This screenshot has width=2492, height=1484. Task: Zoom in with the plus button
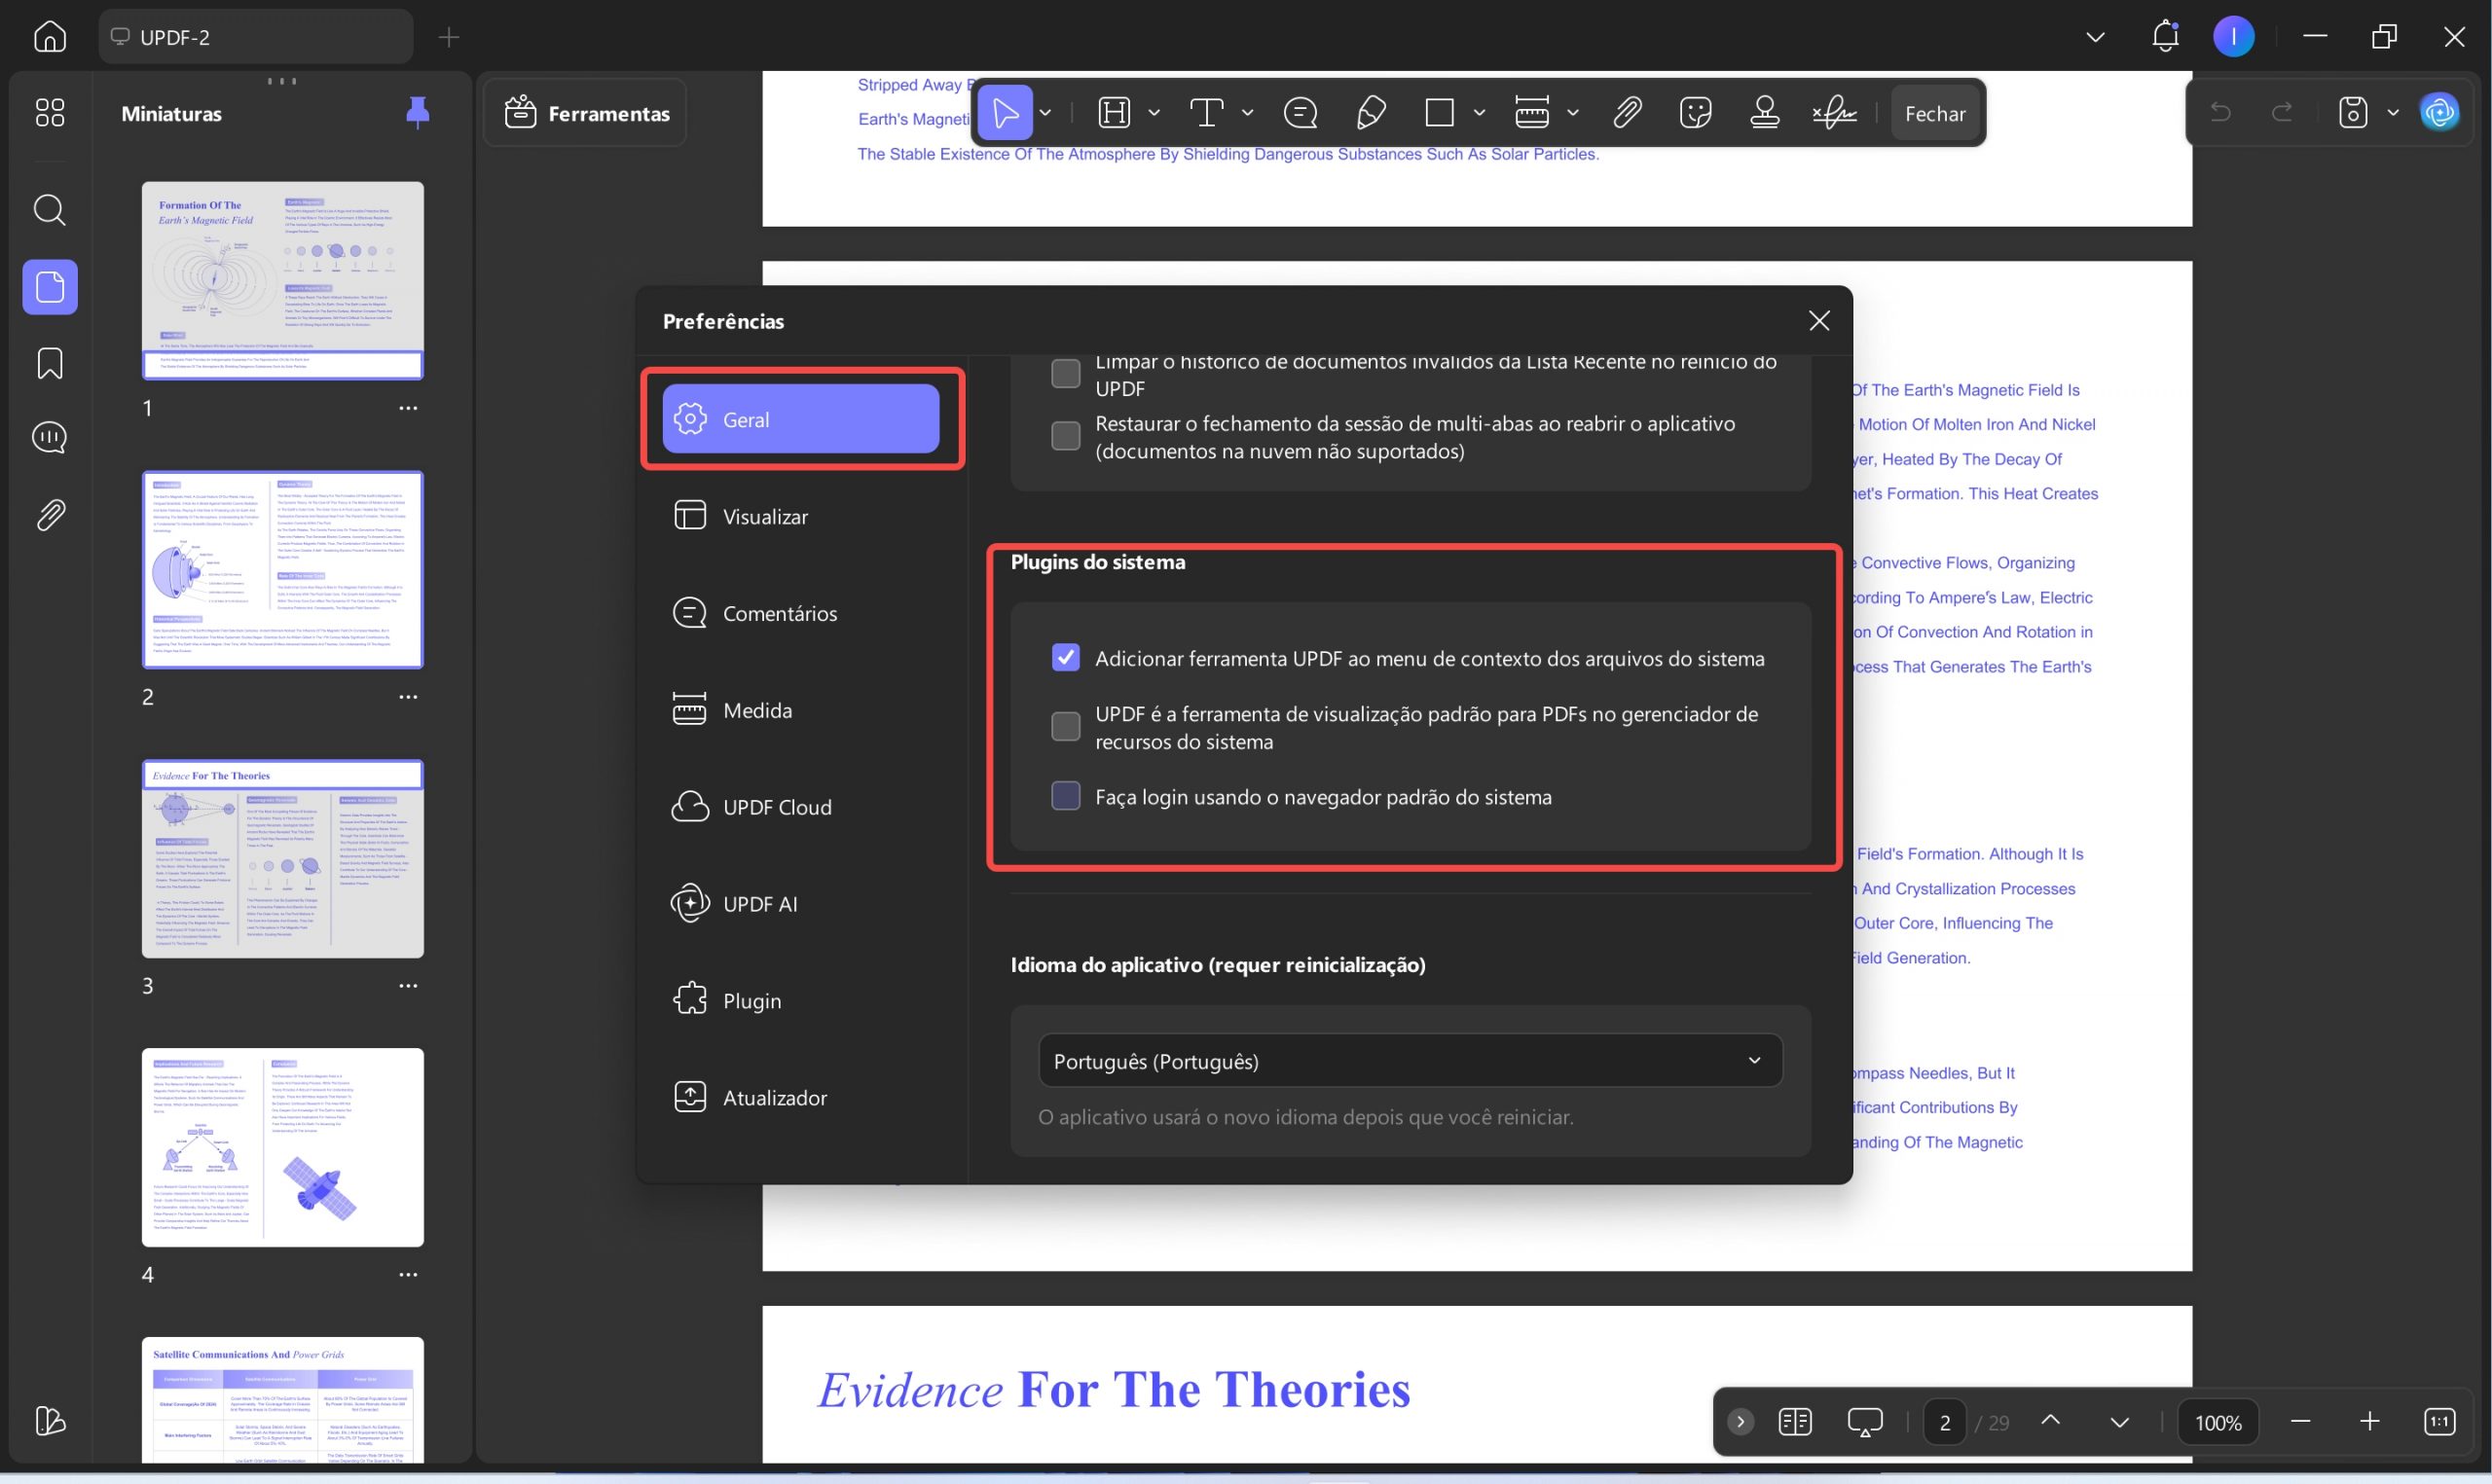(x=2369, y=1421)
